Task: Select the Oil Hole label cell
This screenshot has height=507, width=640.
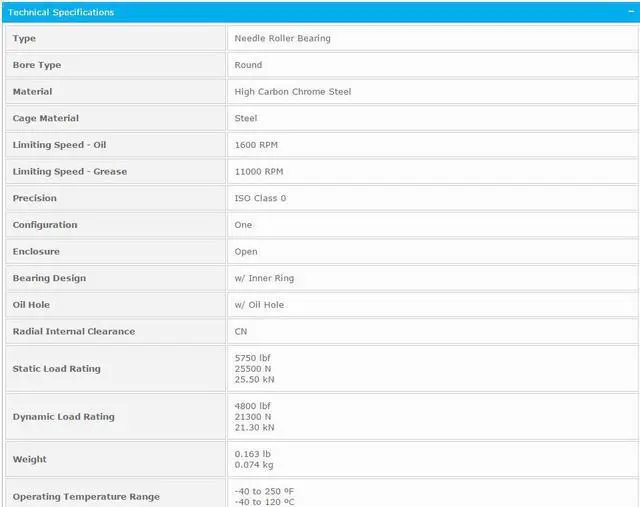Action: pyautogui.click(x=34, y=305)
